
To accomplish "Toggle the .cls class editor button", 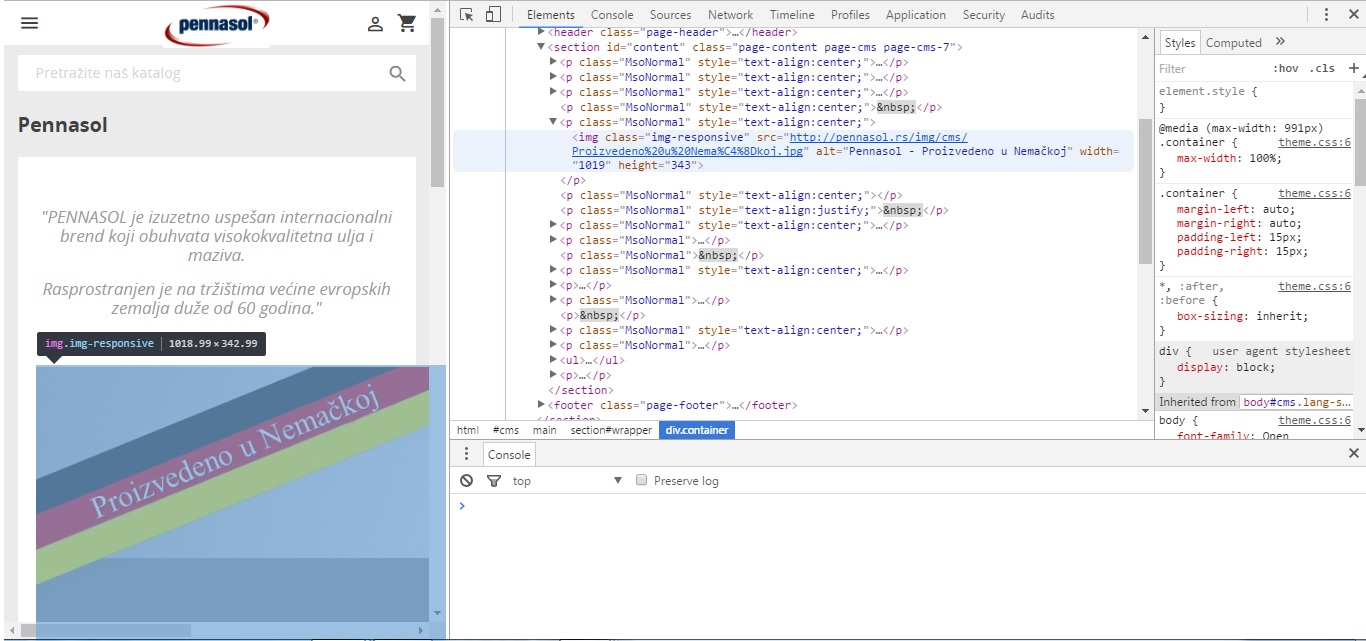I will [1323, 68].
